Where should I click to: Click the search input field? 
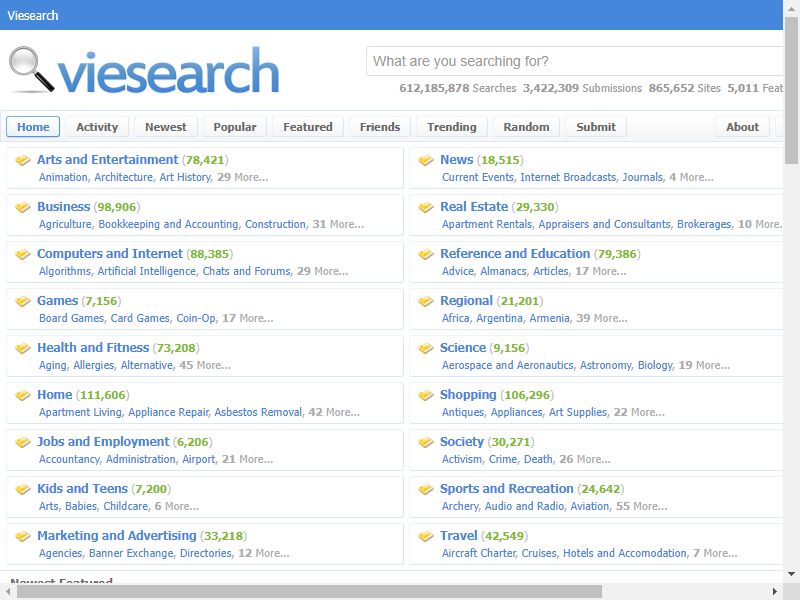[574, 61]
